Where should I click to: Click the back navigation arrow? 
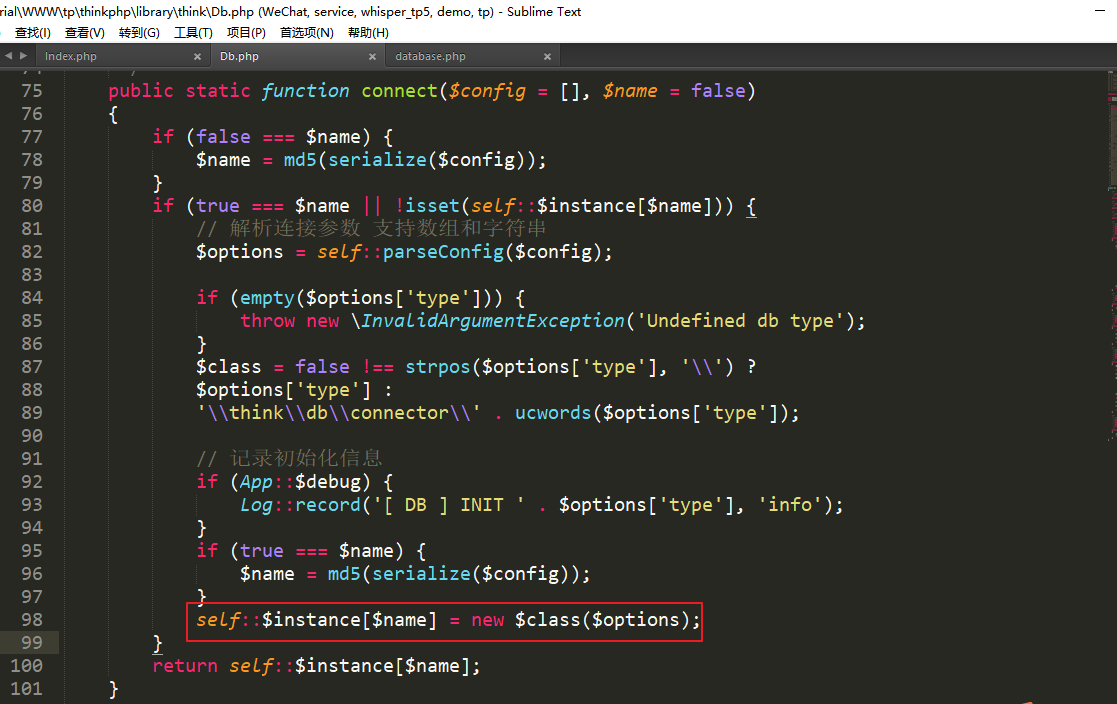[x=7, y=56]
